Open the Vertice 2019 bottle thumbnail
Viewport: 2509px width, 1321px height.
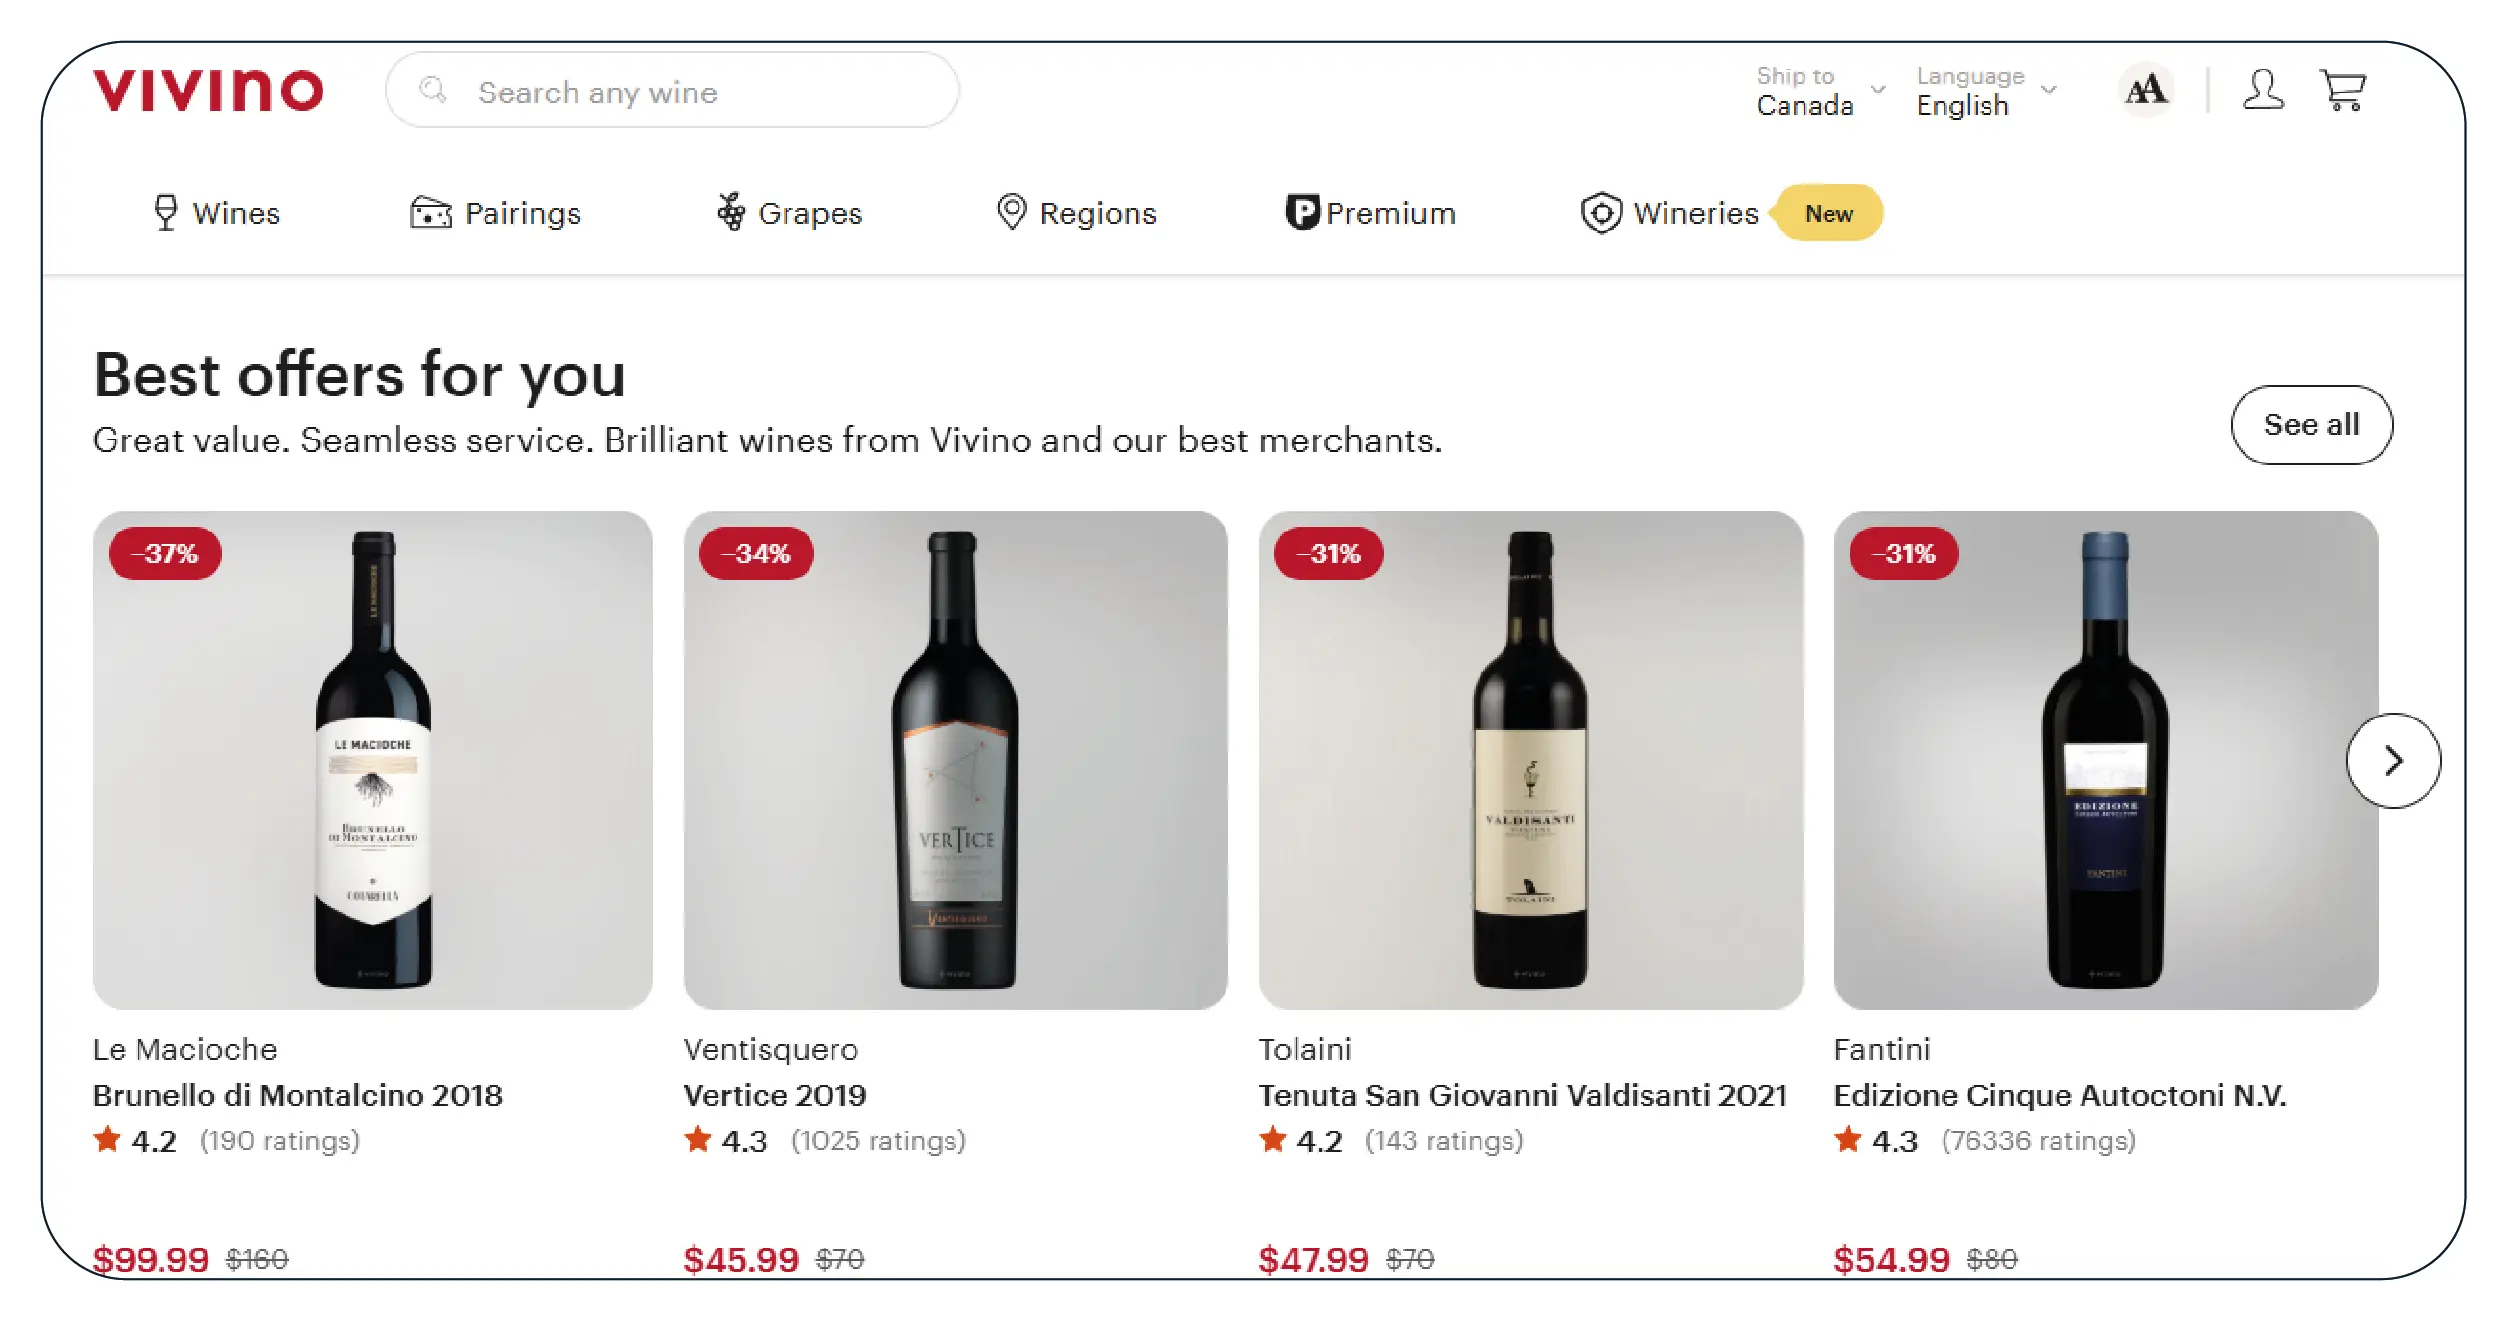coord(955,760)
